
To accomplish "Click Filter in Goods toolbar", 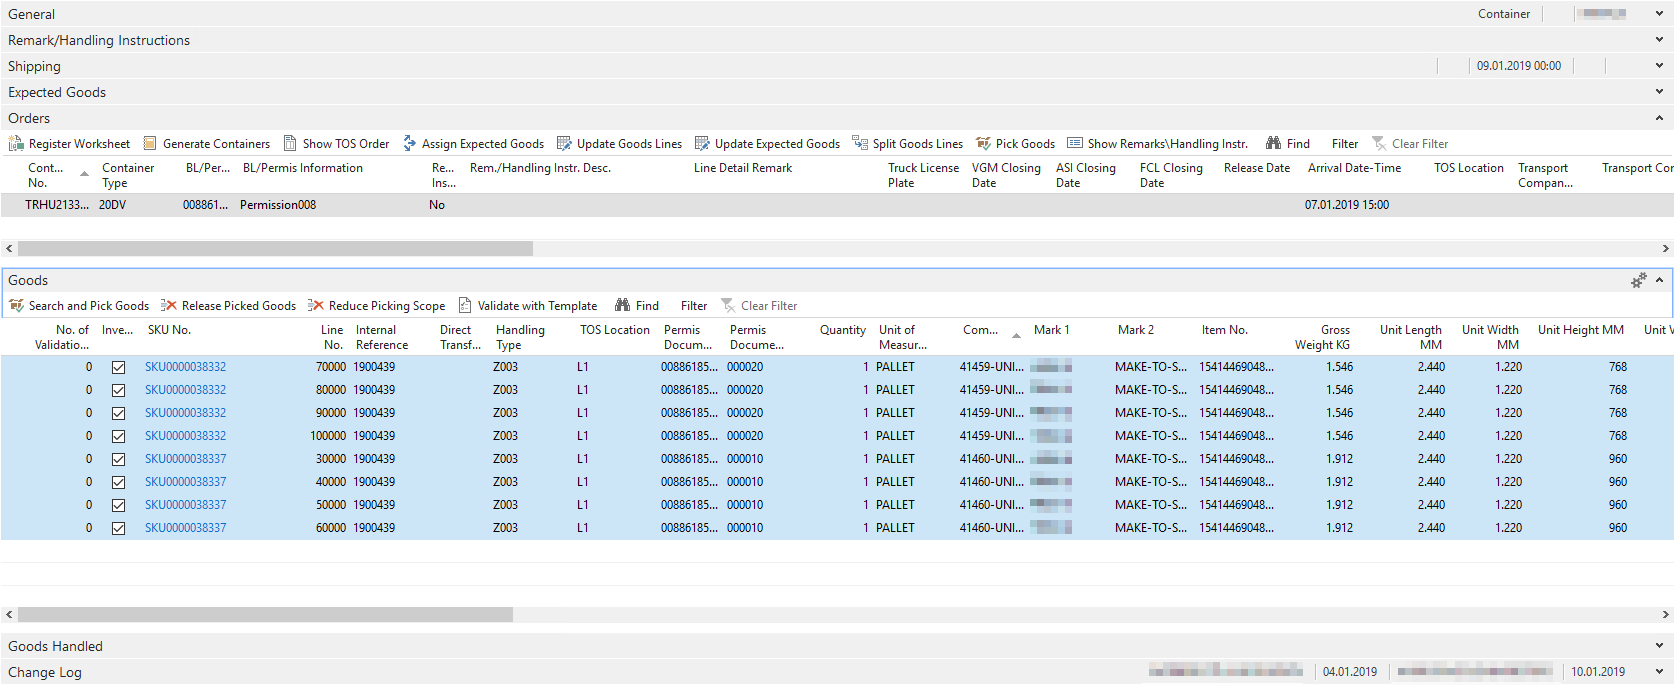I will point(694,306).
